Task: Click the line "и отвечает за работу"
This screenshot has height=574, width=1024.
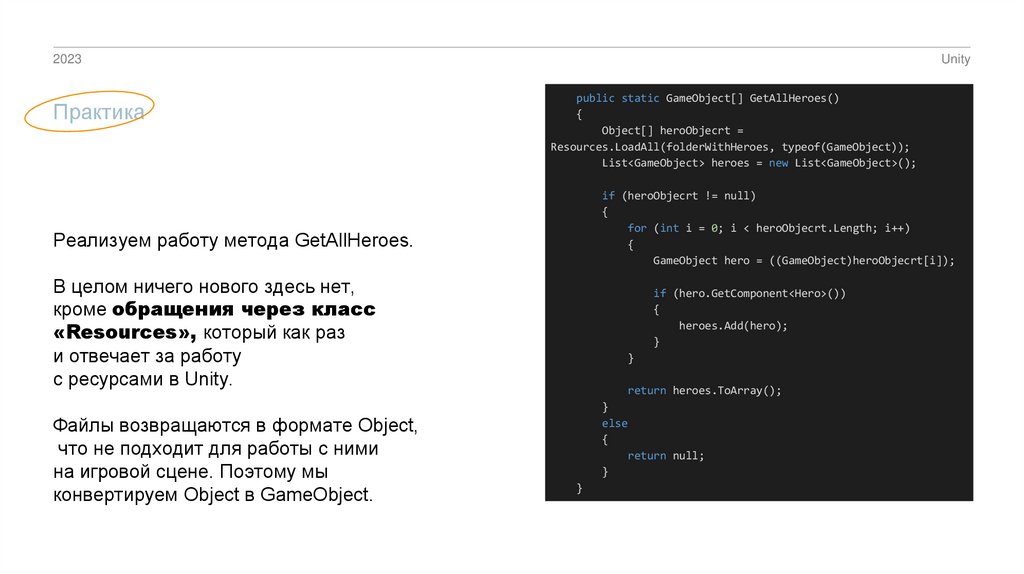Action: pyautogui.click(x=147, y=356)
